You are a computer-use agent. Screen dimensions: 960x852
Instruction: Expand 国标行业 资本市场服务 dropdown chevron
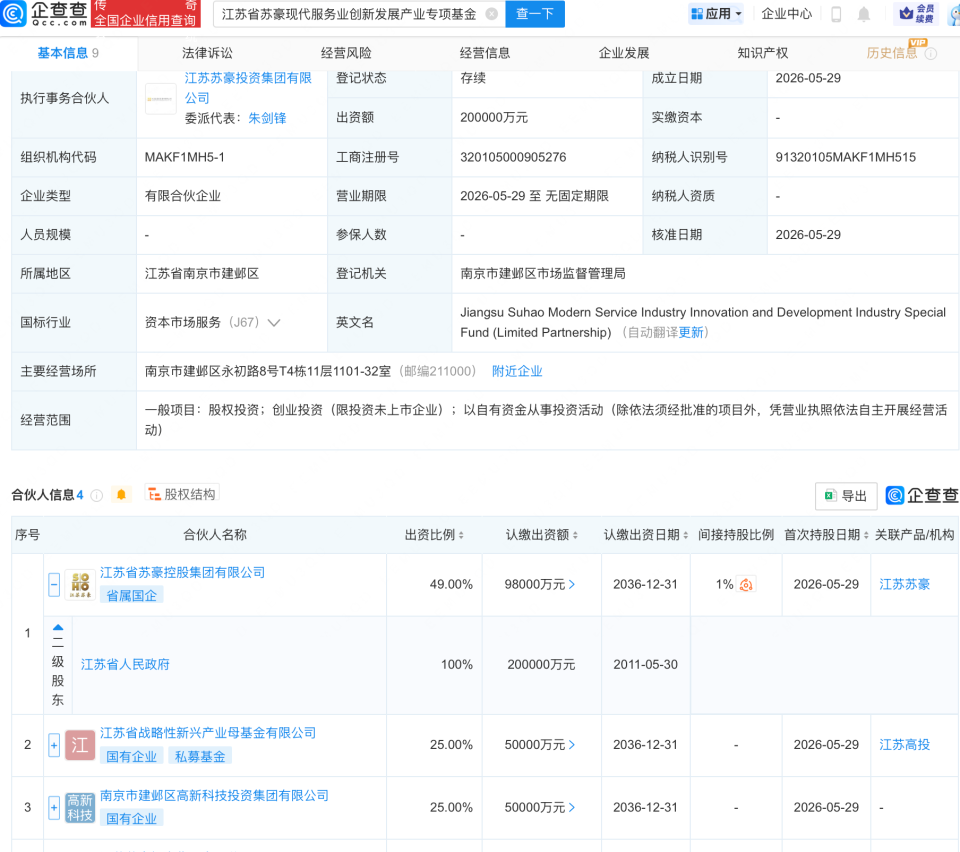click(274, 323)
